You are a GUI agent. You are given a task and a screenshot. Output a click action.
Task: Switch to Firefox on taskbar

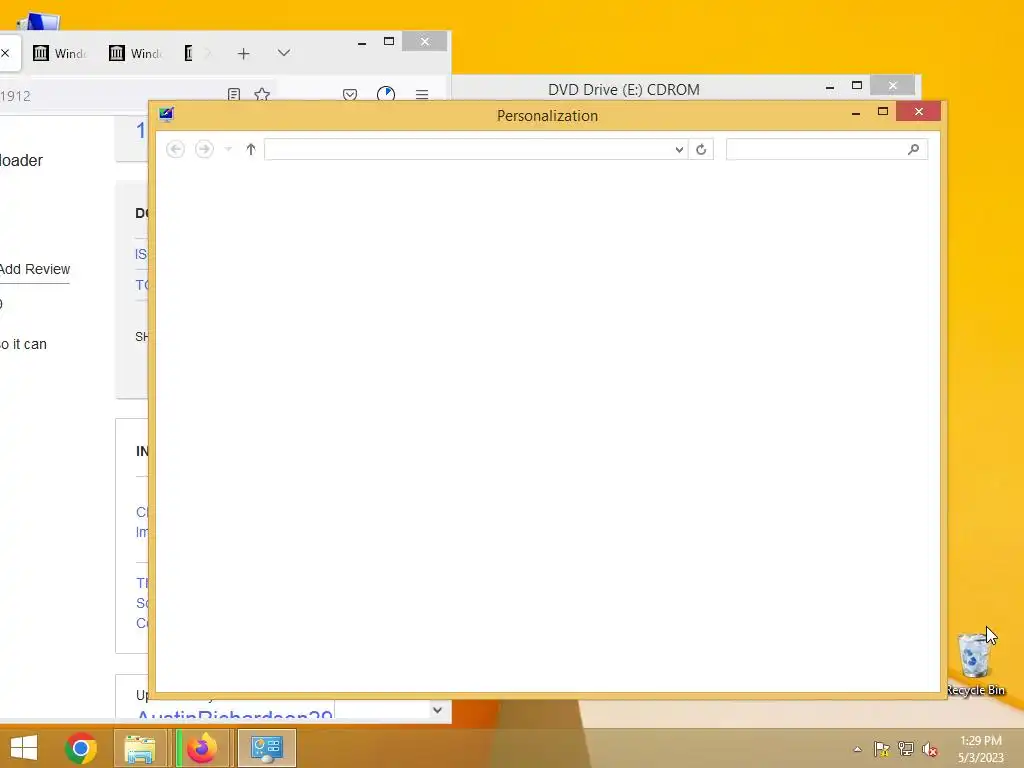click(x=201, y=748)
